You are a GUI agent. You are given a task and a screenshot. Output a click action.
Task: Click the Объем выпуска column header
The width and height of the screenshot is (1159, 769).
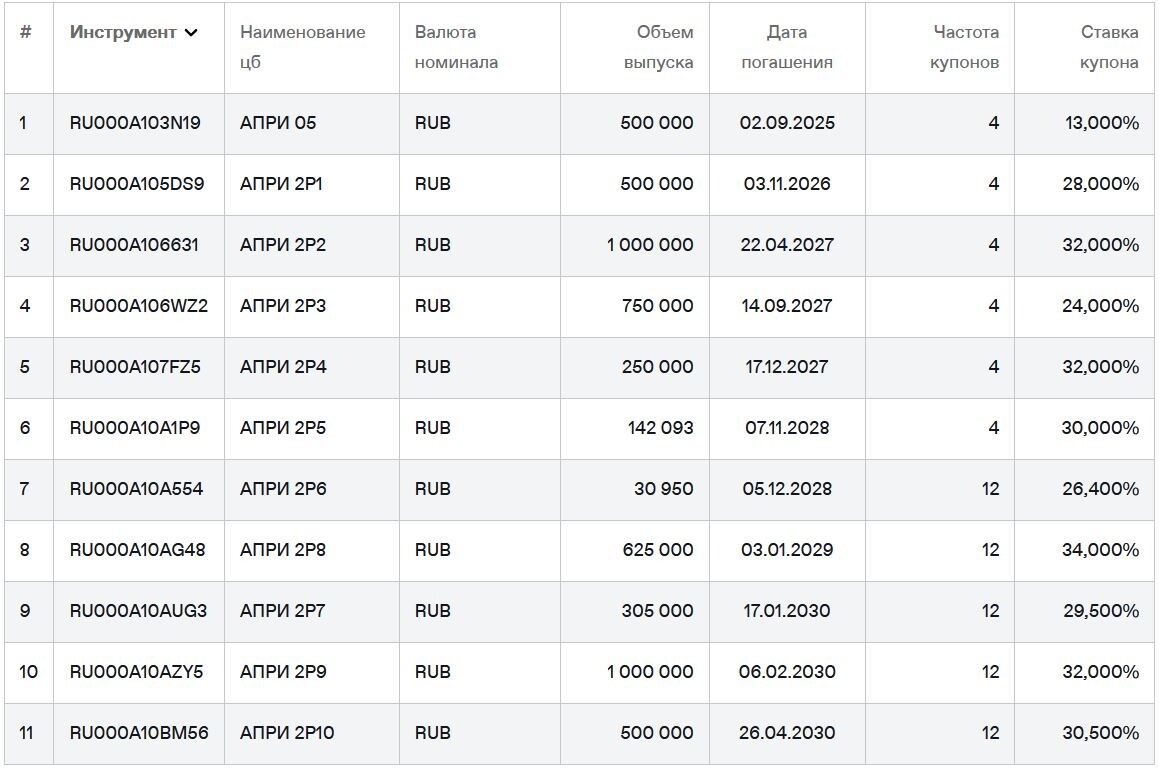[655, 47]
